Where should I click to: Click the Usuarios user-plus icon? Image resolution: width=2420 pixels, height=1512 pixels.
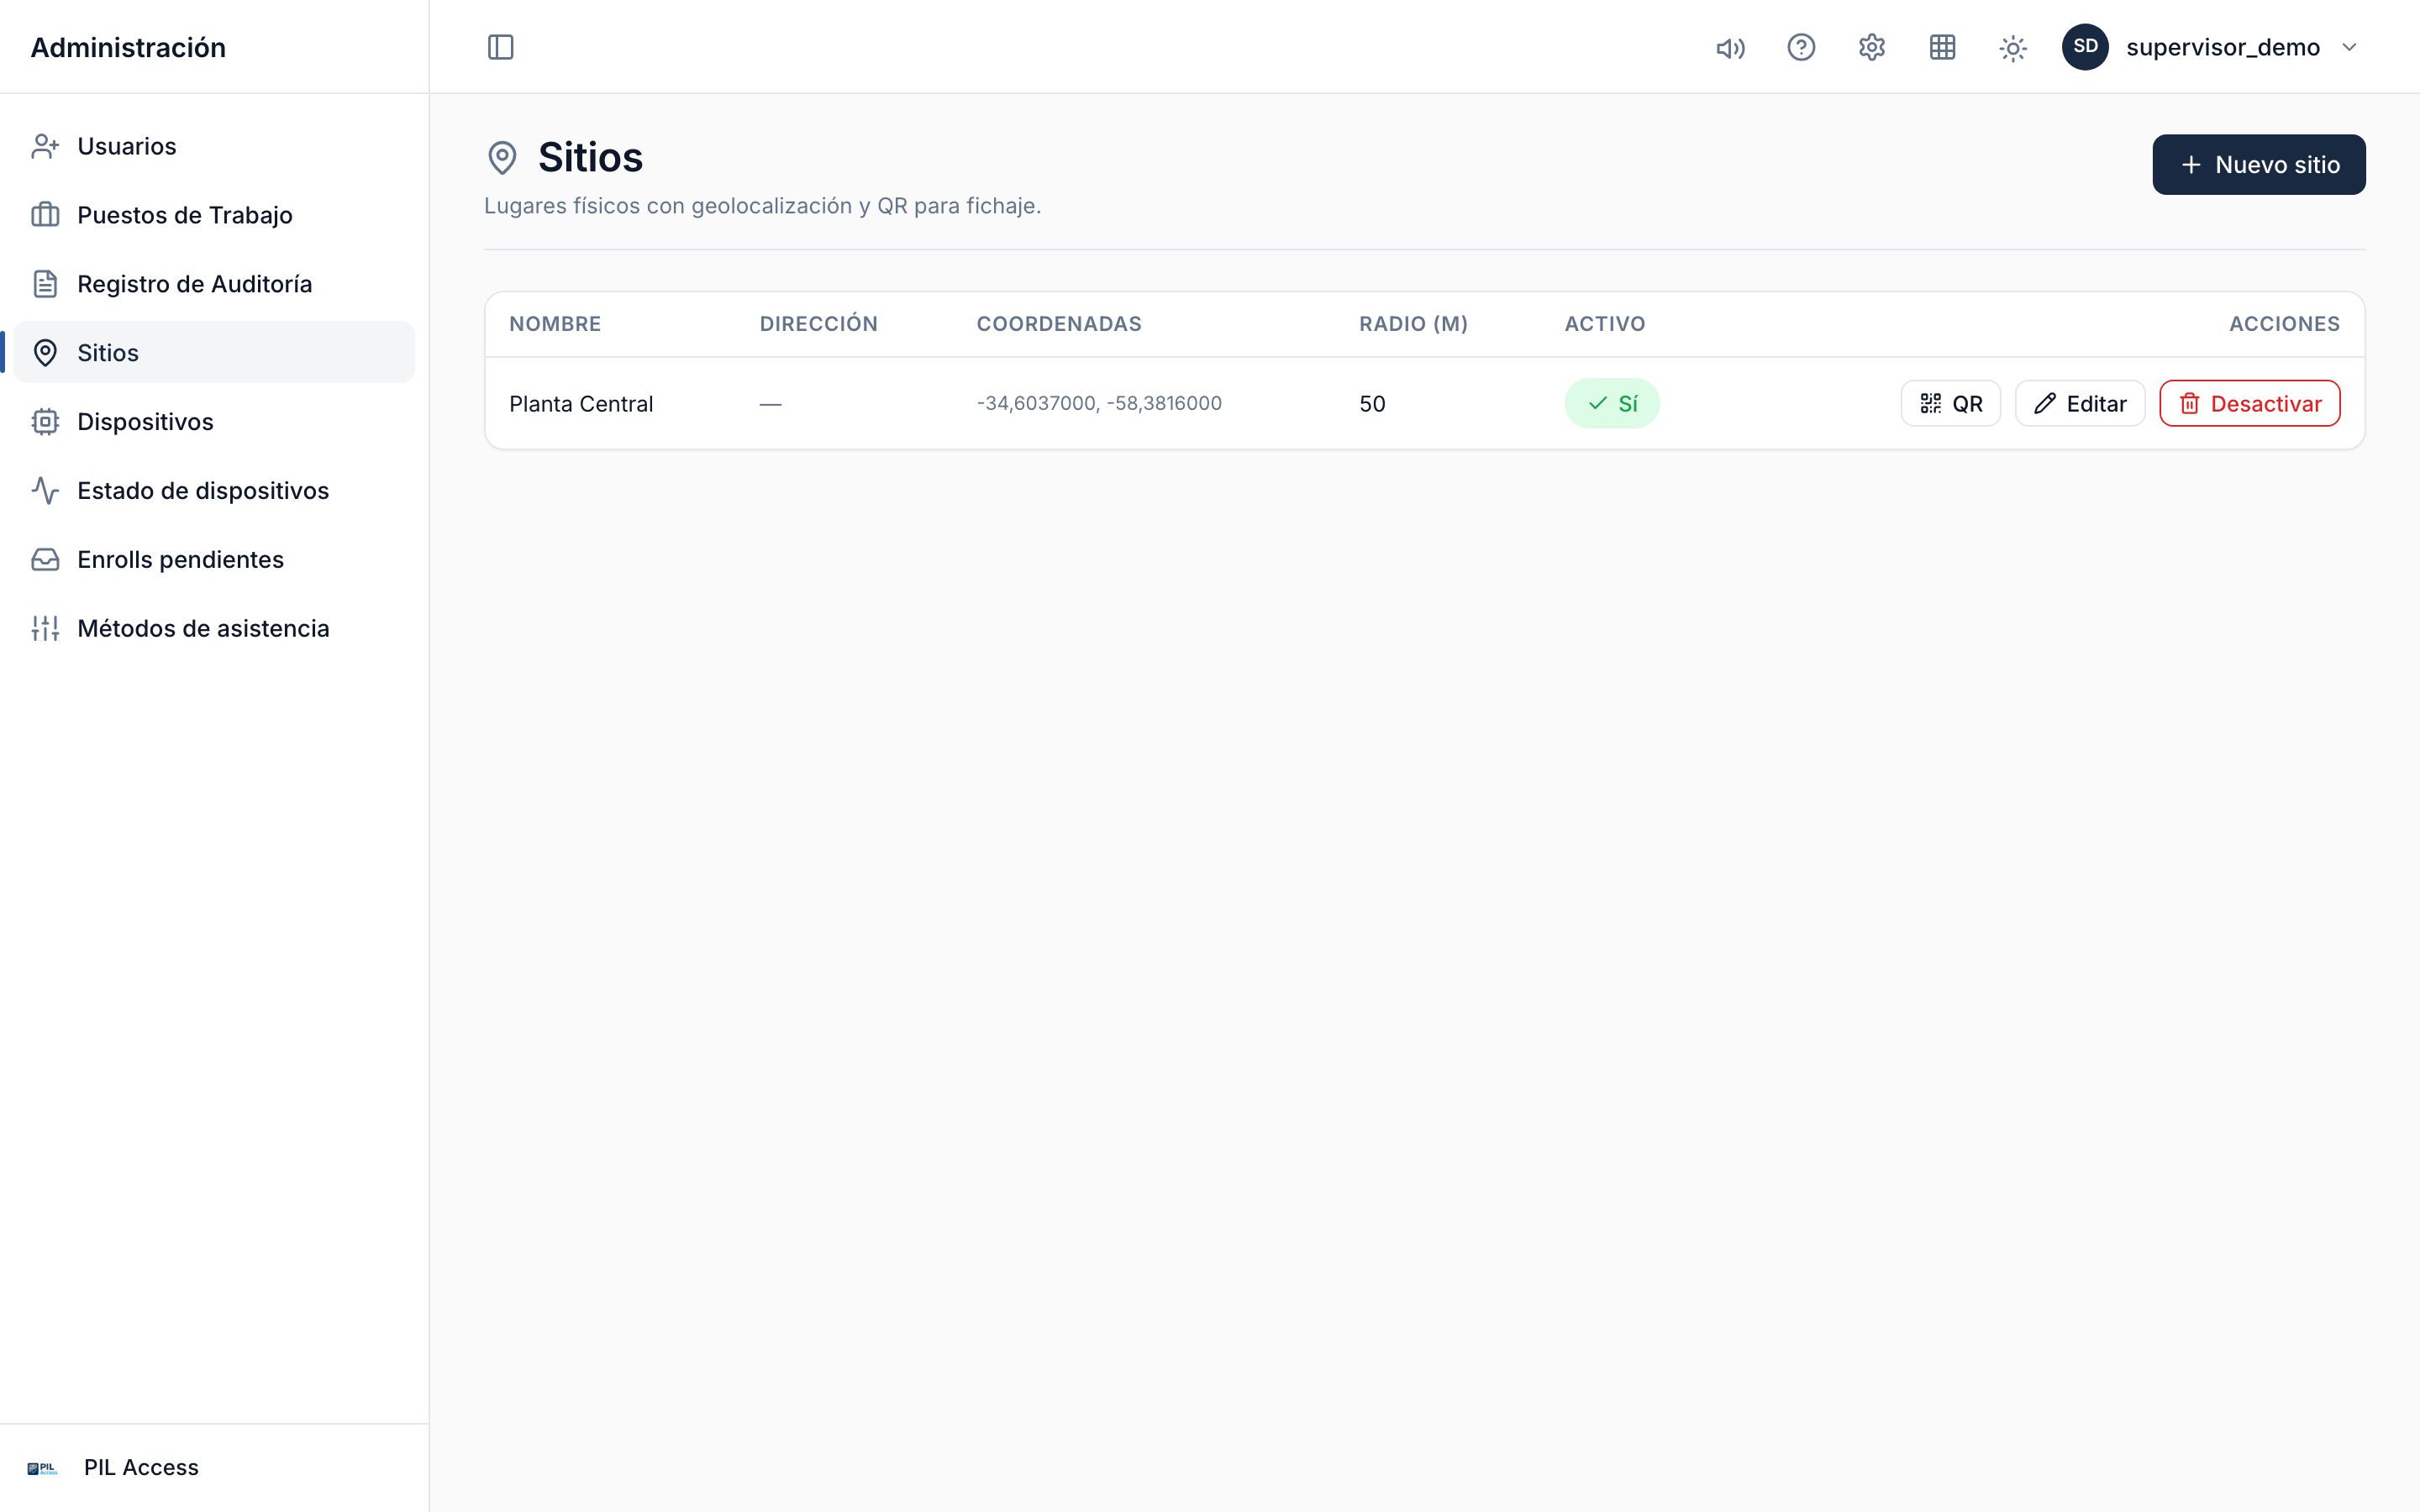pos(45,146)
